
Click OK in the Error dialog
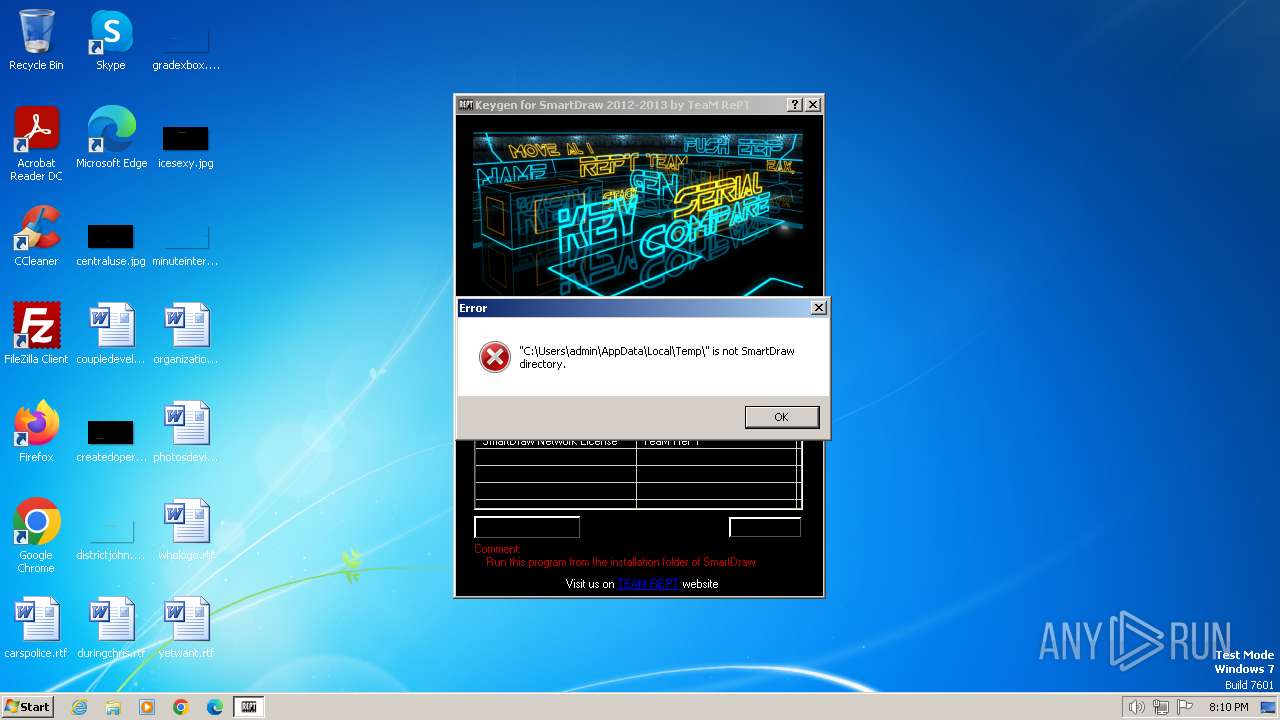pos(781,417)
